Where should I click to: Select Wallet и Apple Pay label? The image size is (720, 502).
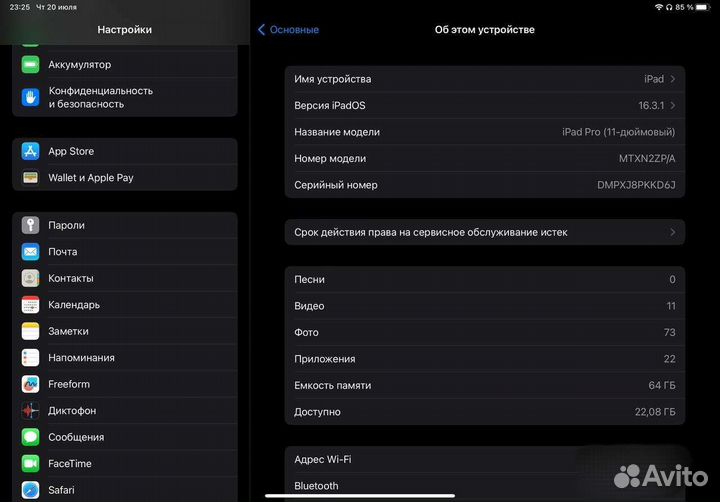(91, 178)
